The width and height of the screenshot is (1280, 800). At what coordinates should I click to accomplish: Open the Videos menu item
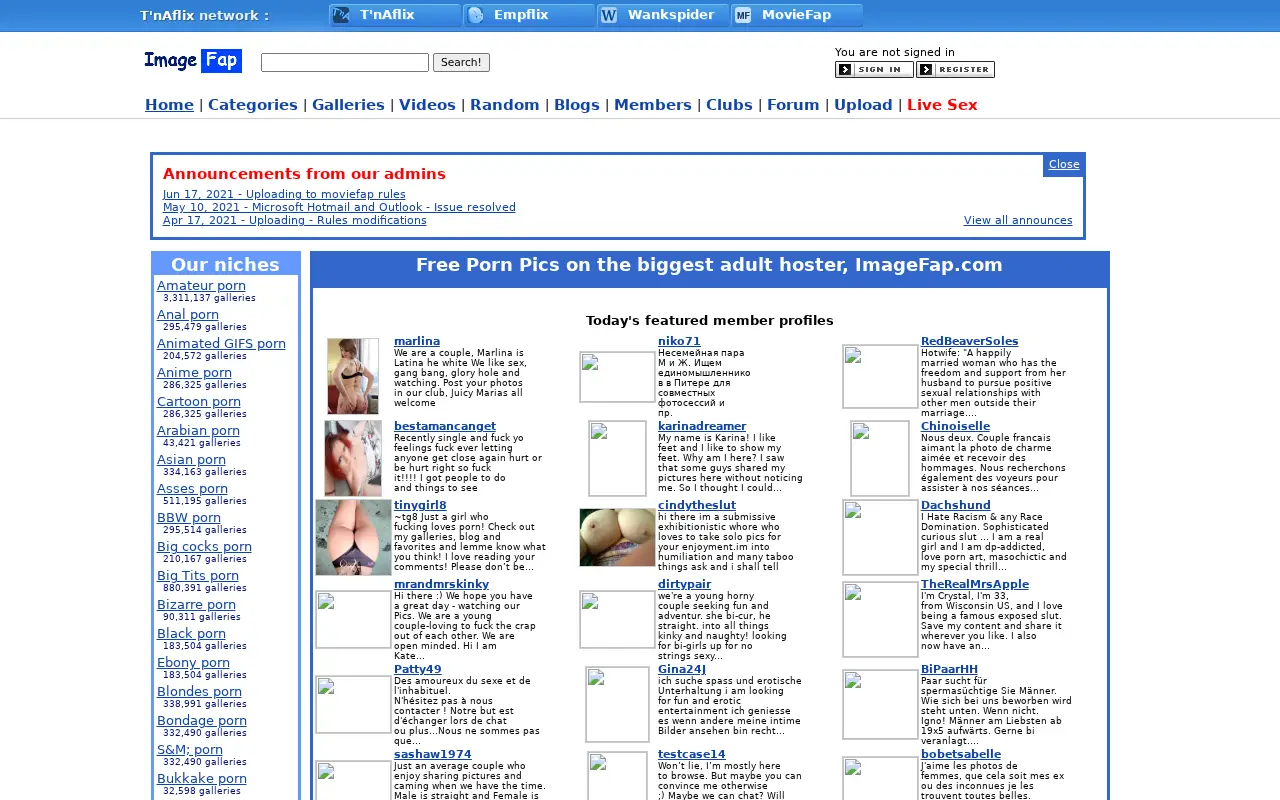427,105
